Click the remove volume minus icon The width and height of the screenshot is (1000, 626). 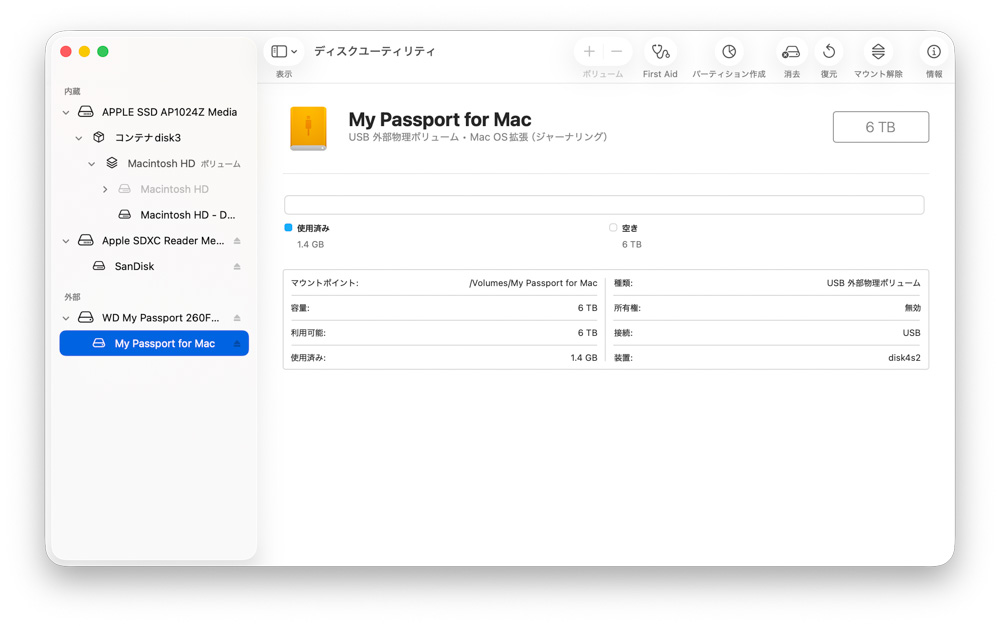(616, 52)
